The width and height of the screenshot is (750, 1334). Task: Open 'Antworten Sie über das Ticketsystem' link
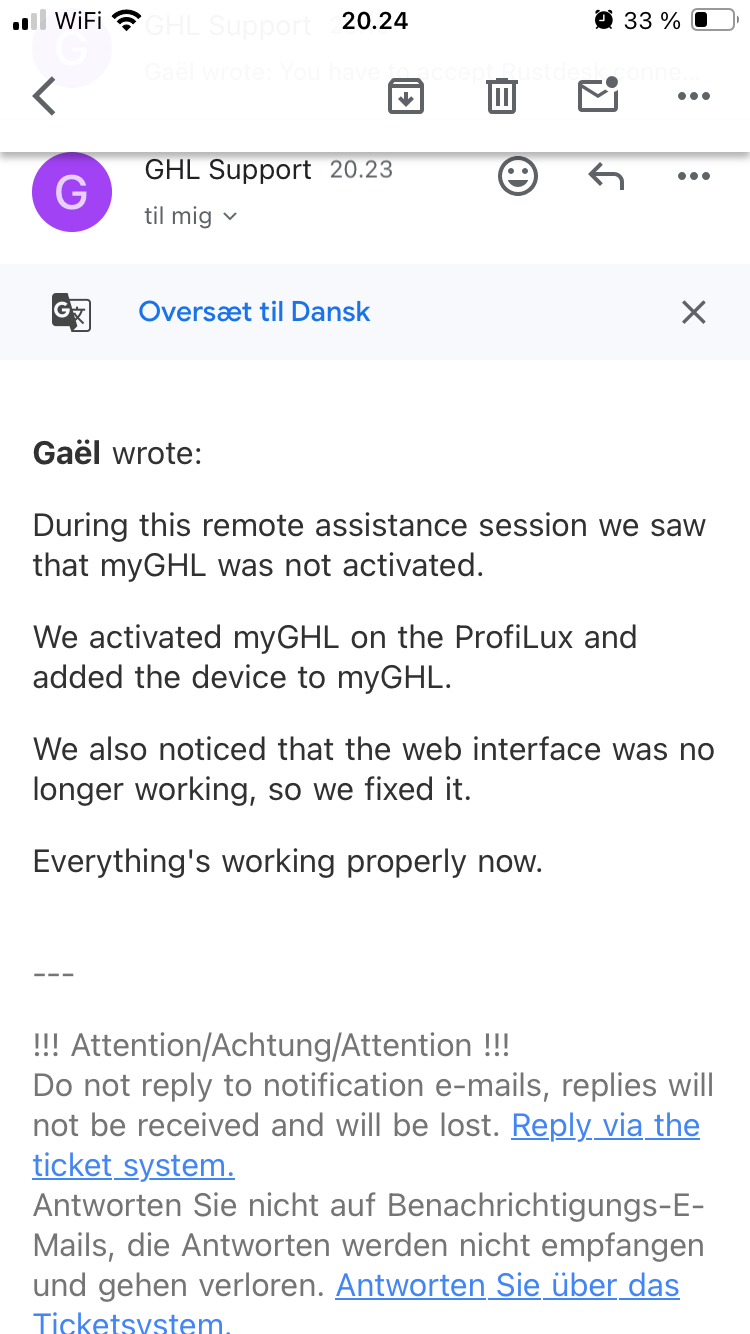507,1286
